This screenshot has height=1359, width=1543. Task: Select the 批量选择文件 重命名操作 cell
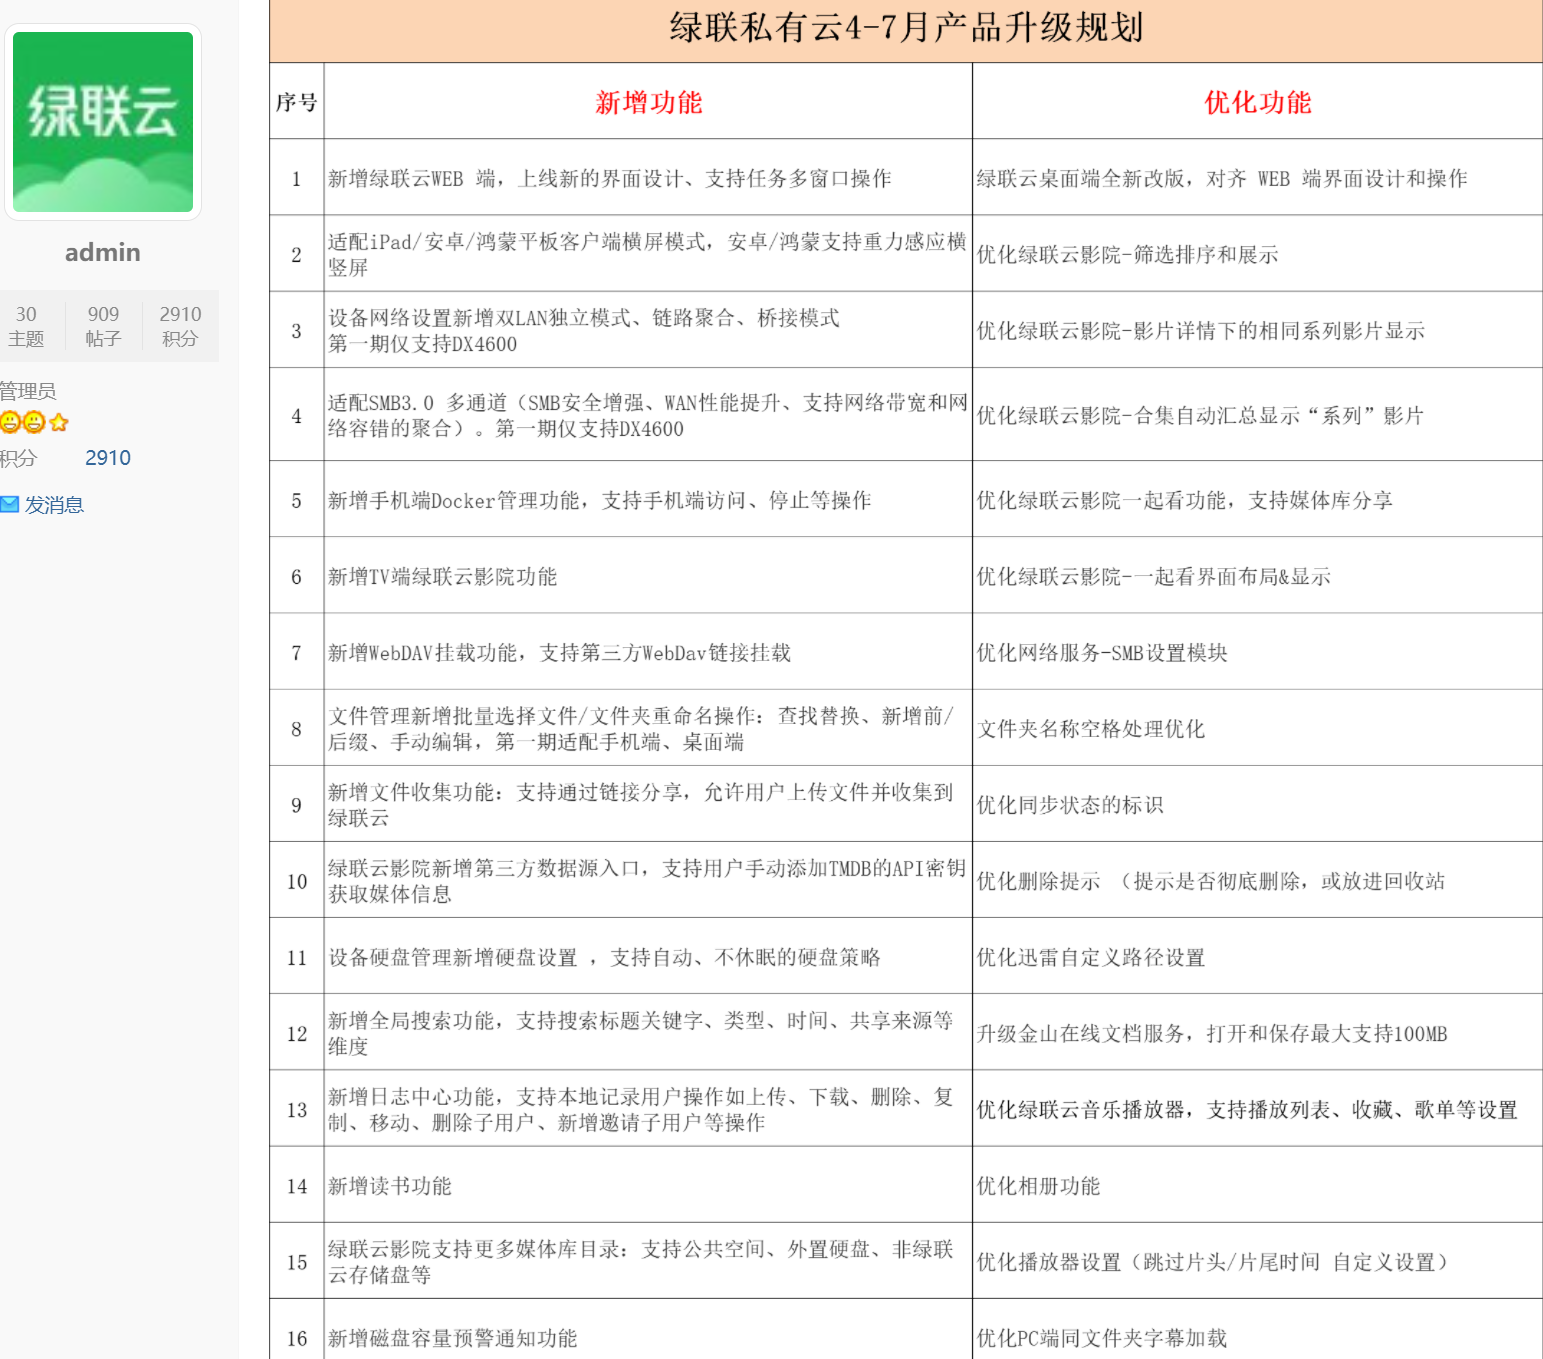point(648,728)
